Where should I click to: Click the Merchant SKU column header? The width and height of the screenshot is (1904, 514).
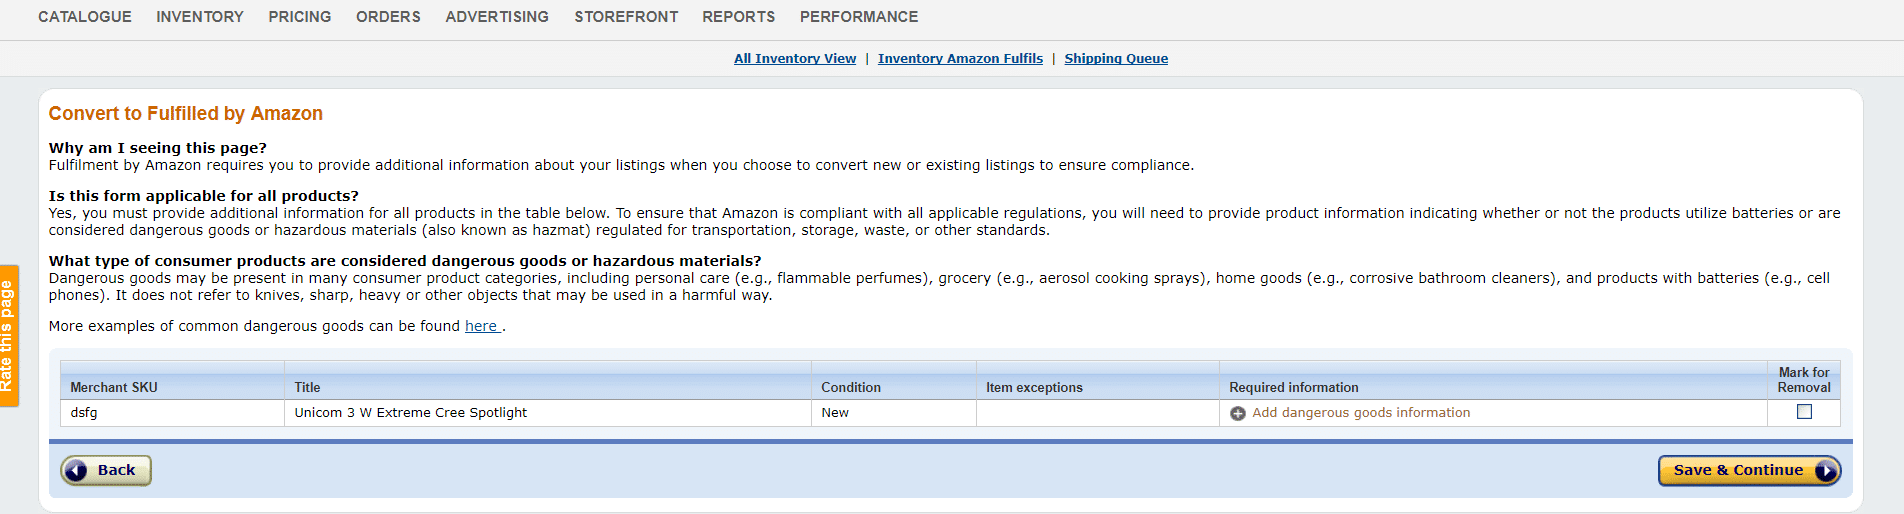[x=114, y=387]
